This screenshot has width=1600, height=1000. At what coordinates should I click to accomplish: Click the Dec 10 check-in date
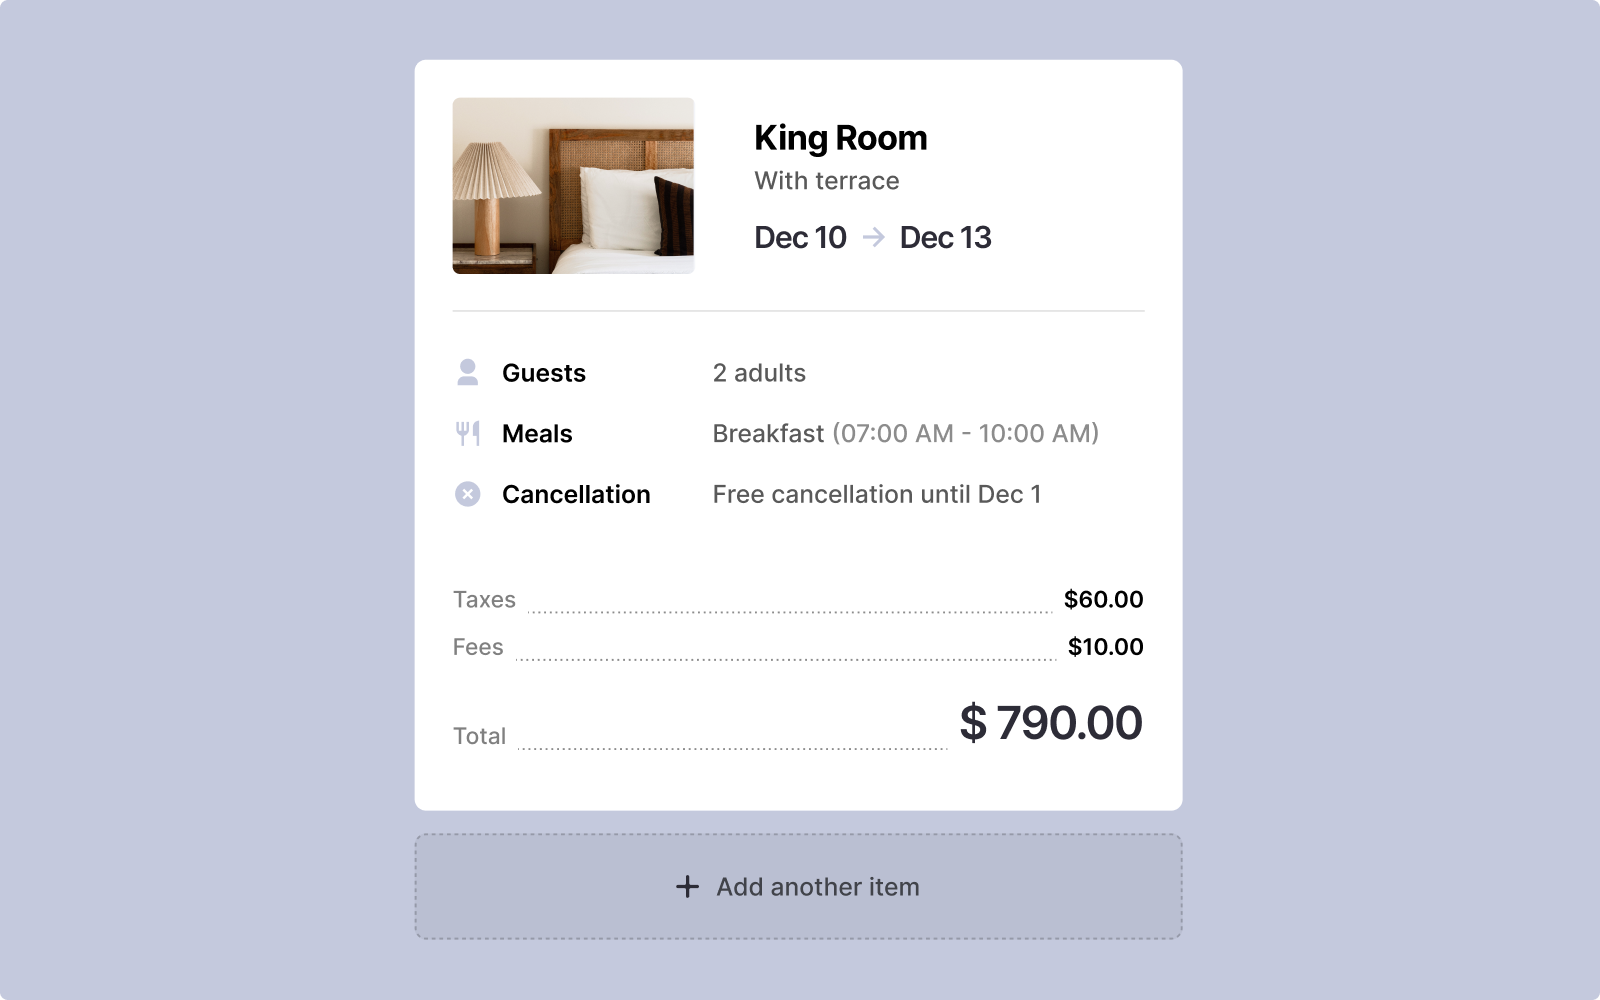pos(800,237)
